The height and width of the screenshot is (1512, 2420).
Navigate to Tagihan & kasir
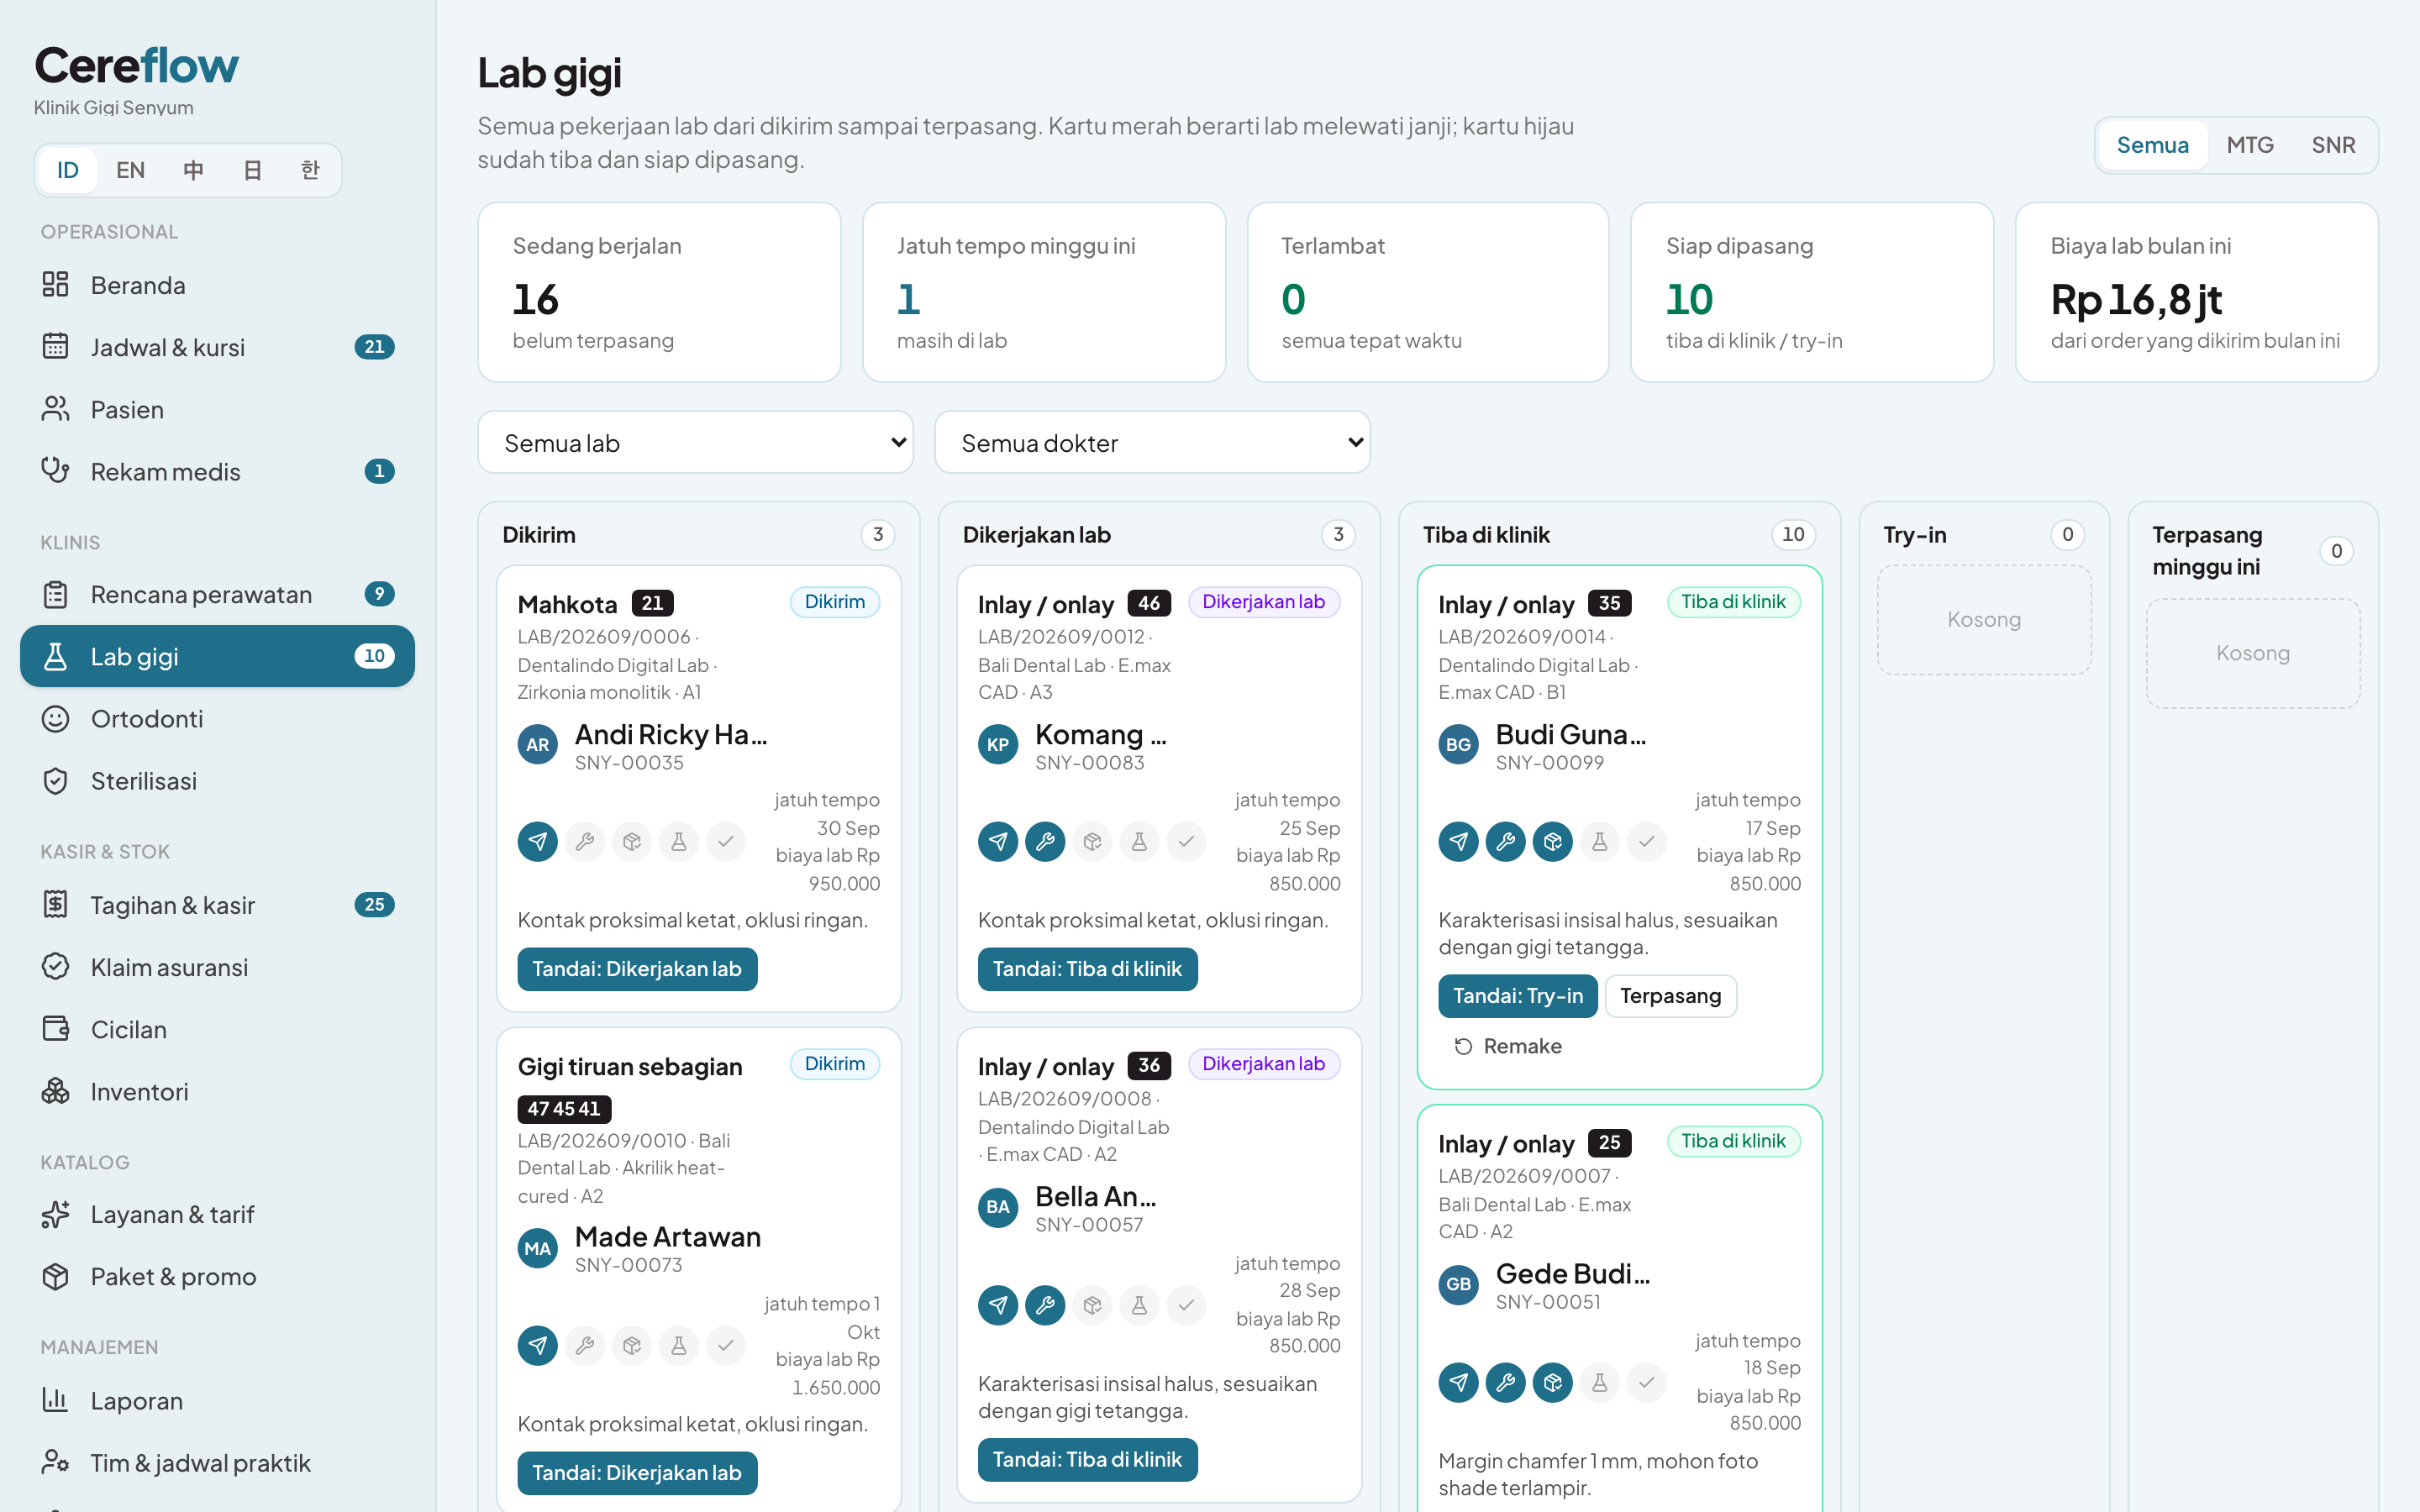pos(217,904)
